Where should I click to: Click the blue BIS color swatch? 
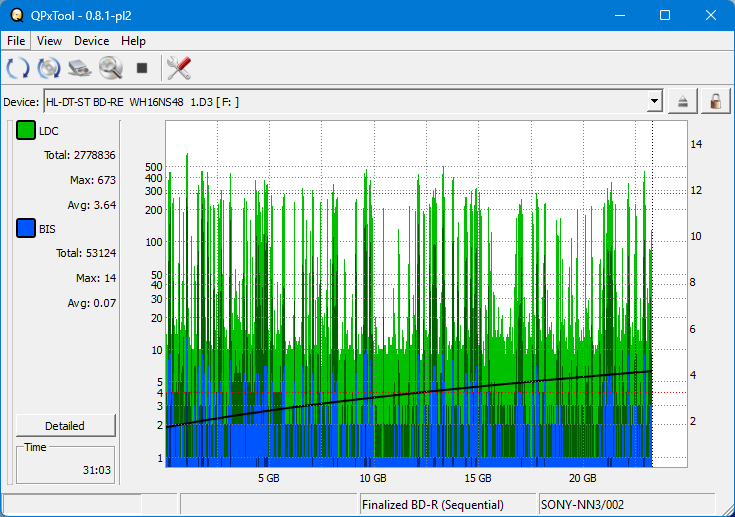26,228
